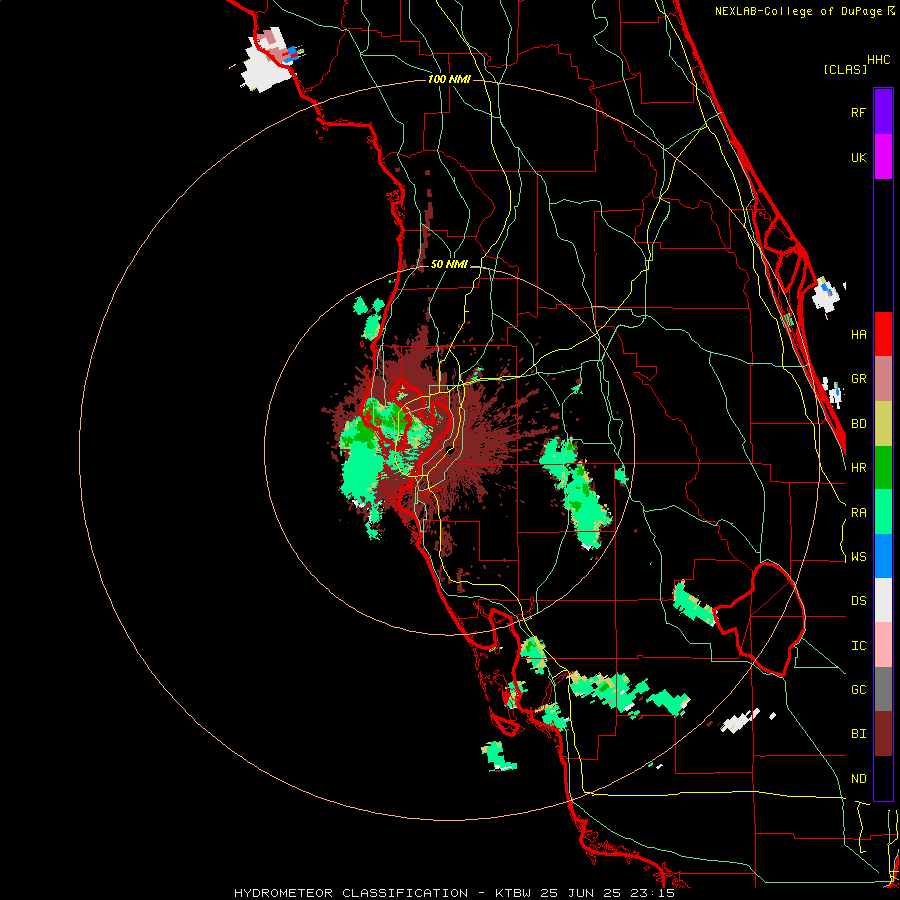The height and width of the screenshot is (900, 900).
Task: Select the light pink IC legend swatch
Action: coord(883,645)
